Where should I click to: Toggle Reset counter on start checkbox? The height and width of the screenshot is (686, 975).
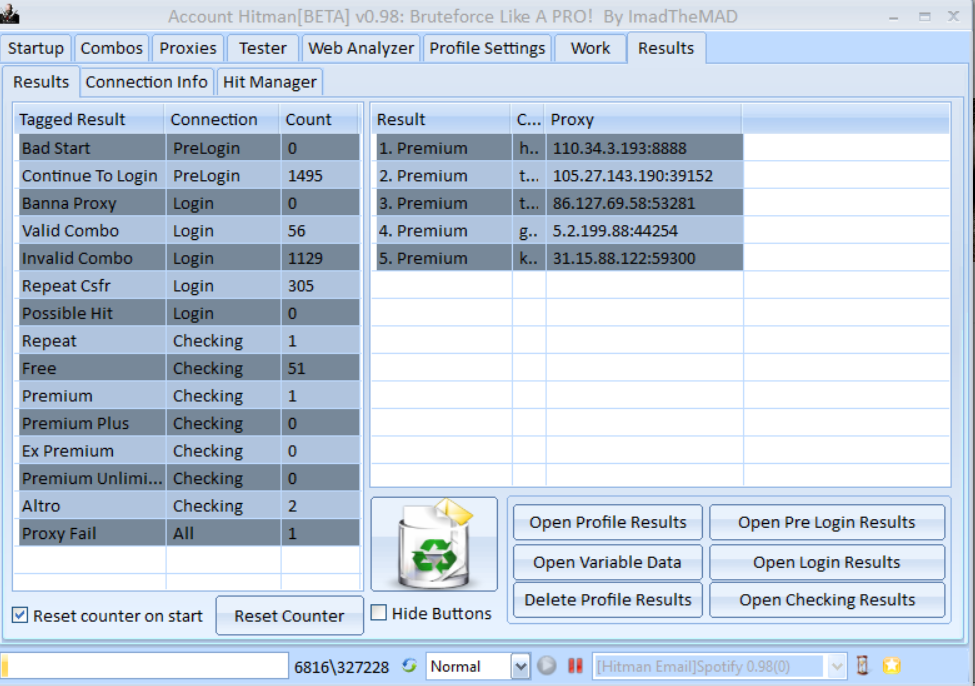click(20, 616)
